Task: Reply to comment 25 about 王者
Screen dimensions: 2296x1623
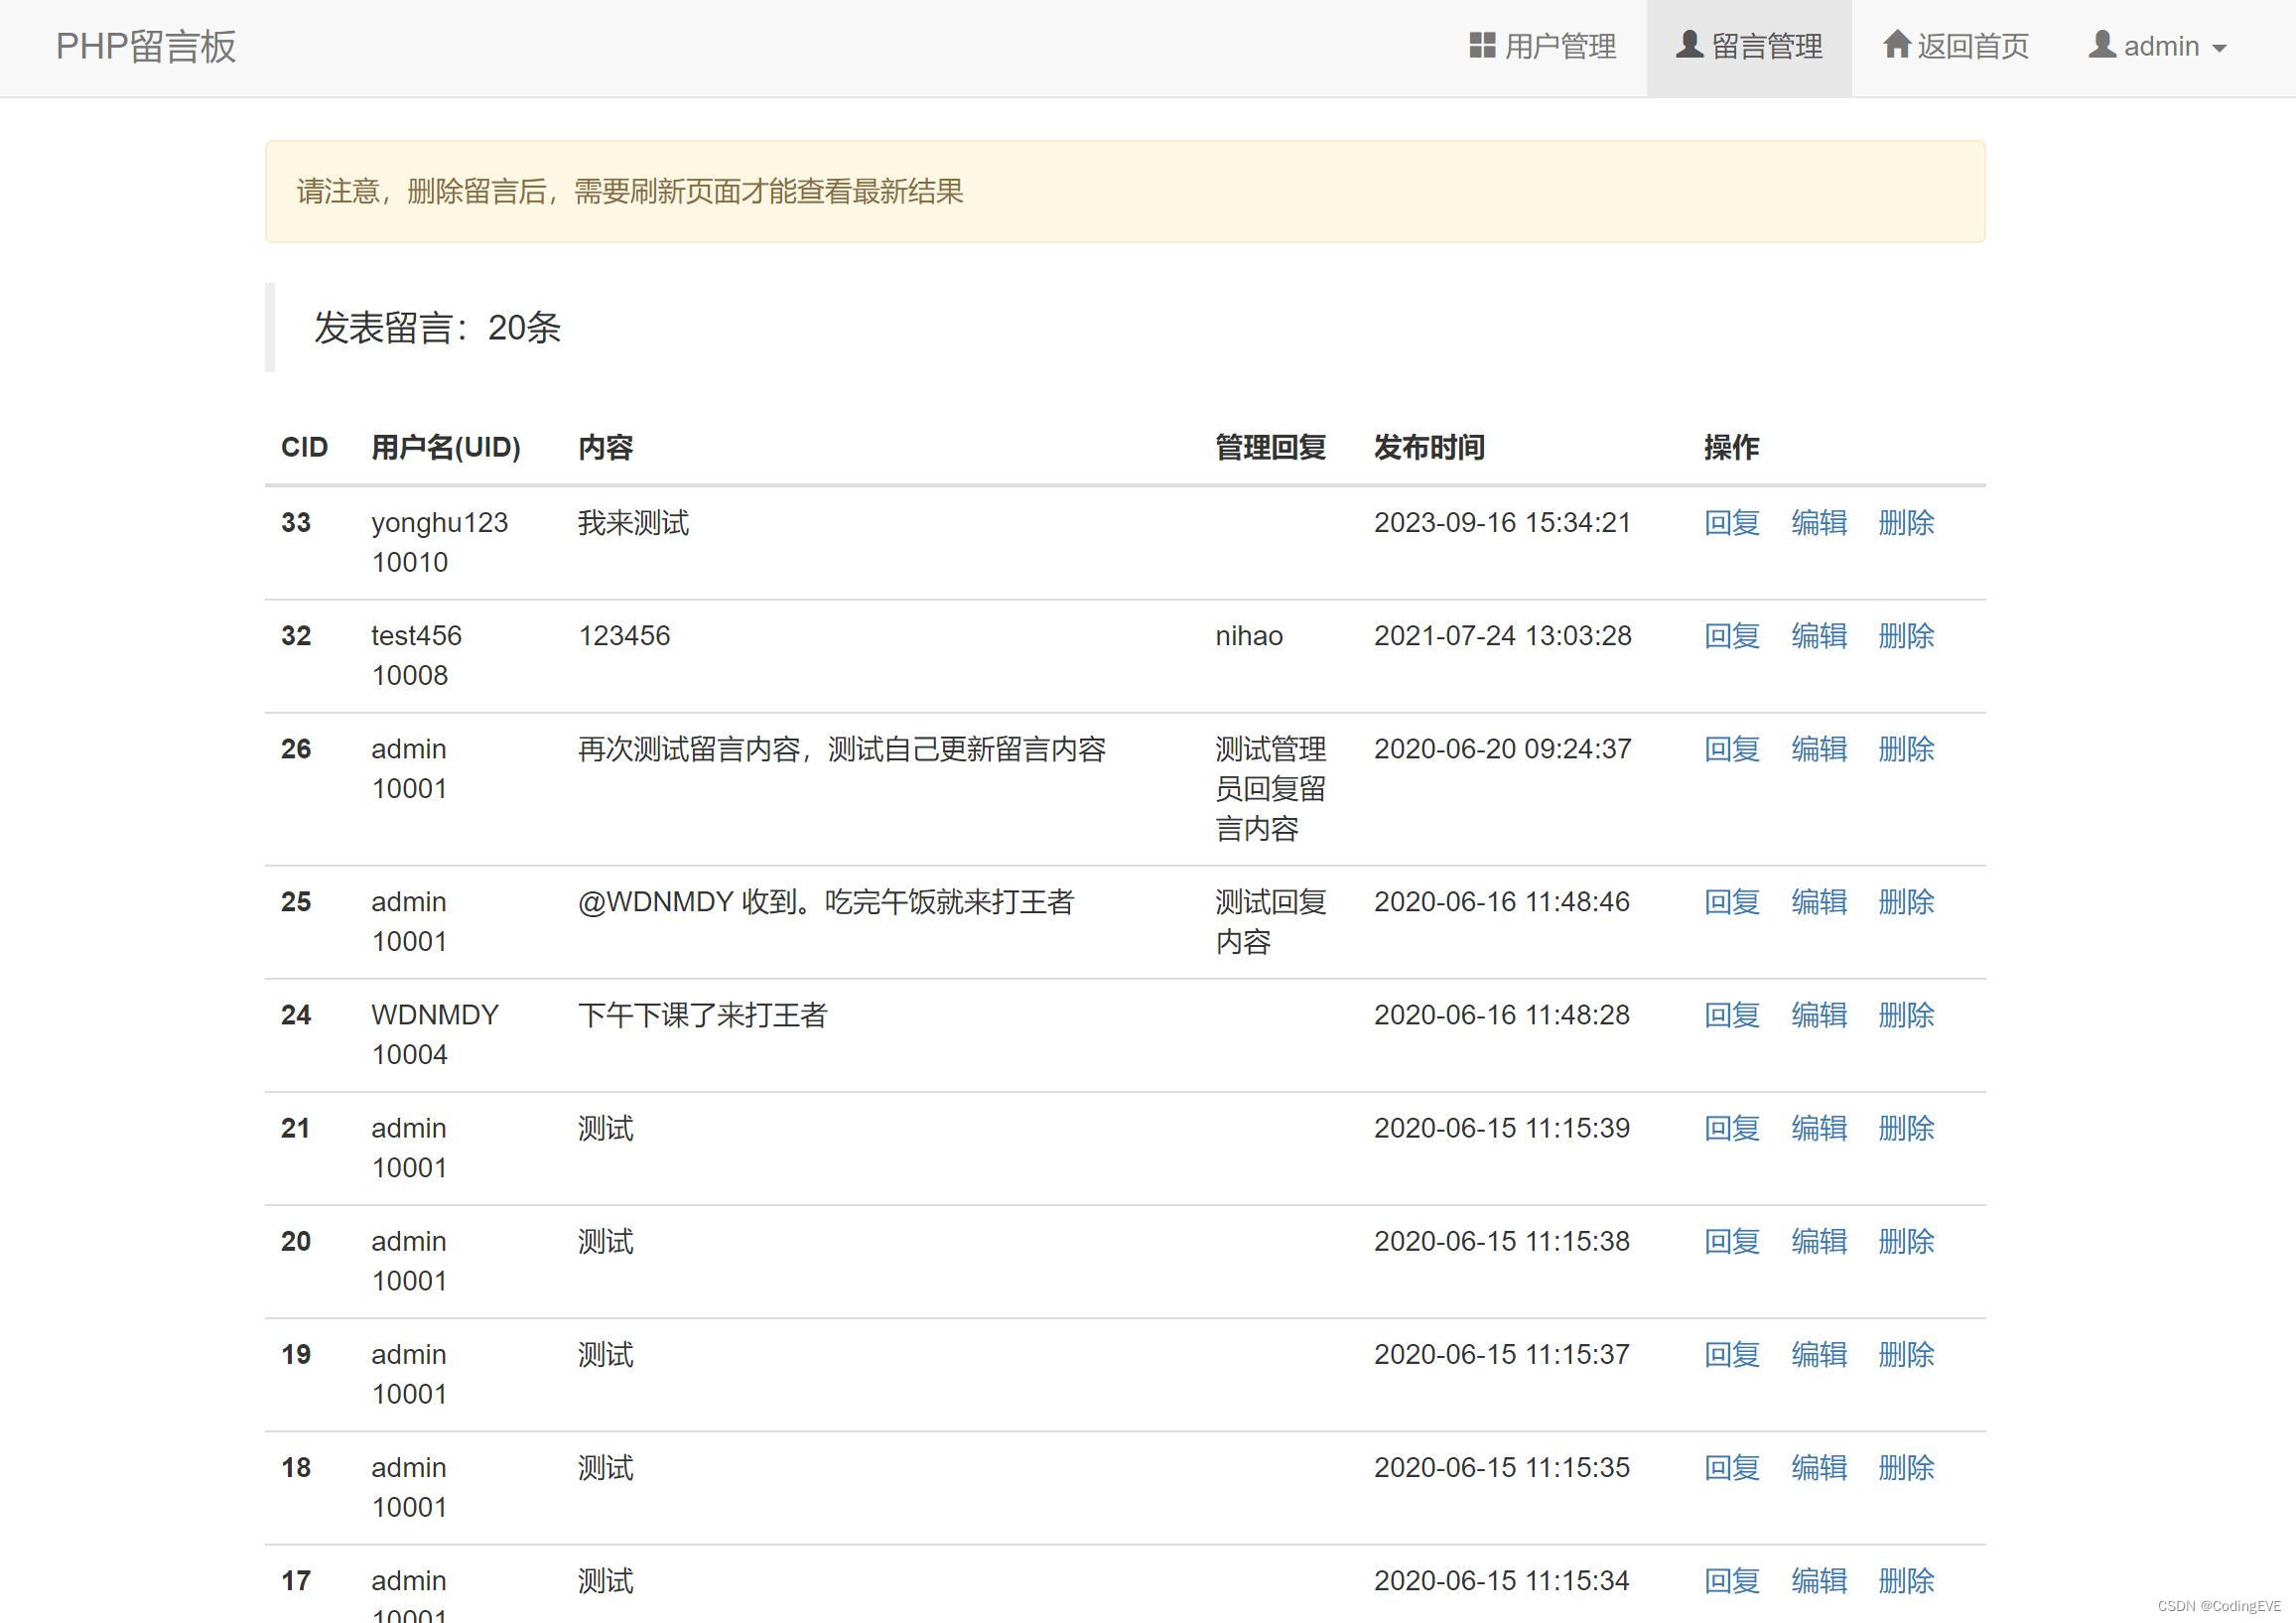Action: pos(1732,901)
